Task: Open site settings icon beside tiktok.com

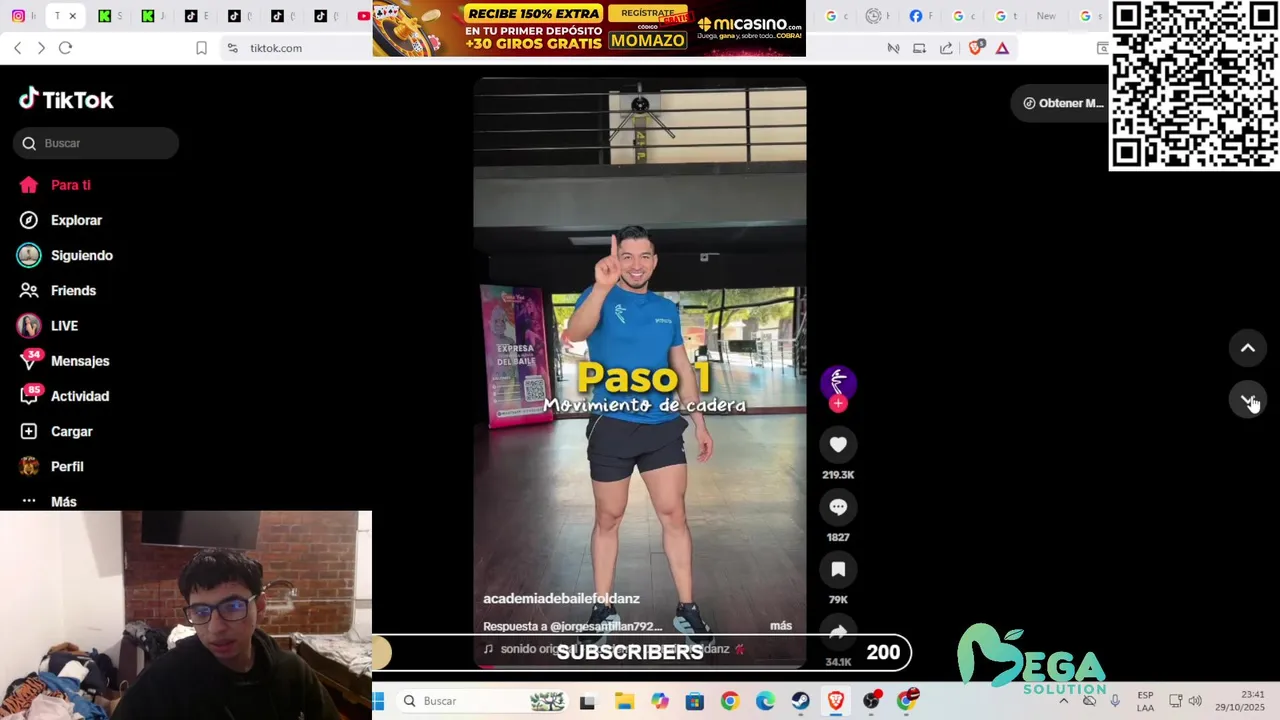Action: point(232,48)
